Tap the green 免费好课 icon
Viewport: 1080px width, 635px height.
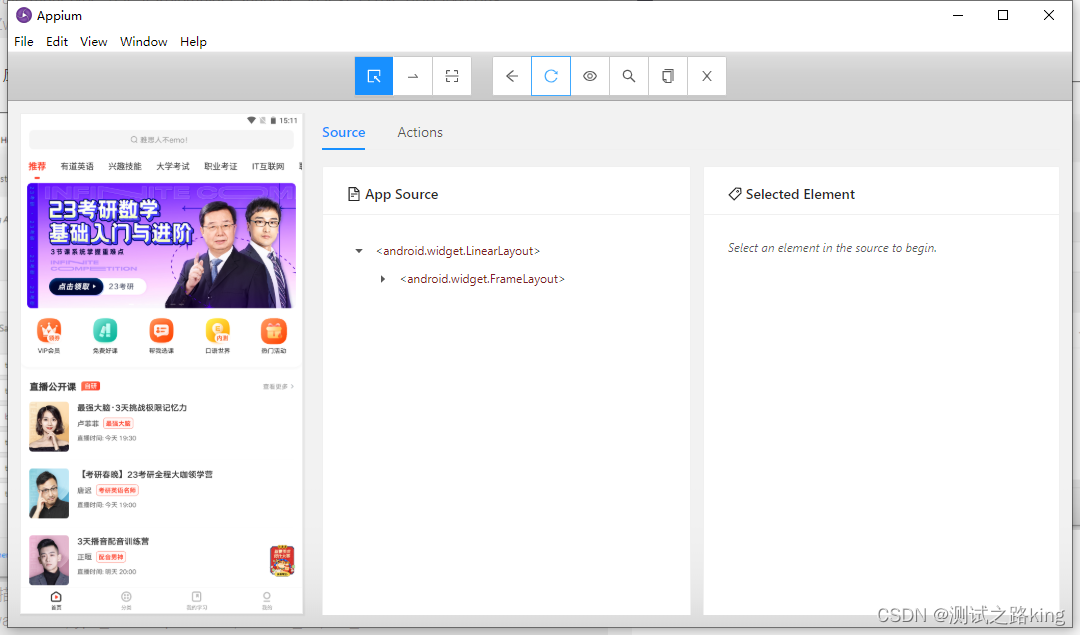[x=105, y=331]
